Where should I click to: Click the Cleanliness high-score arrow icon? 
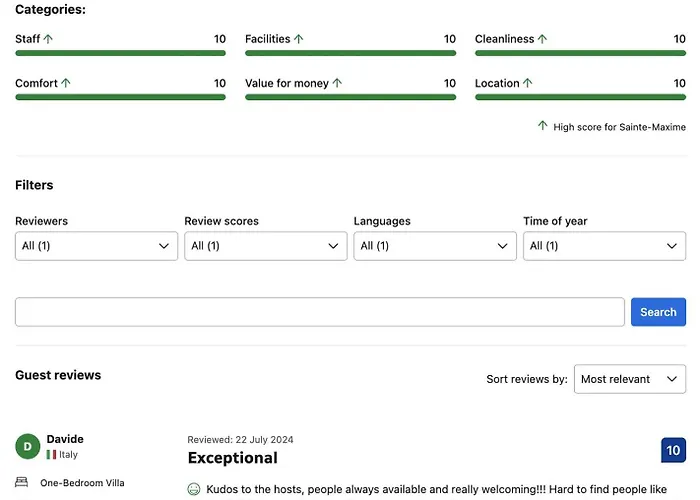click(542, 39)
